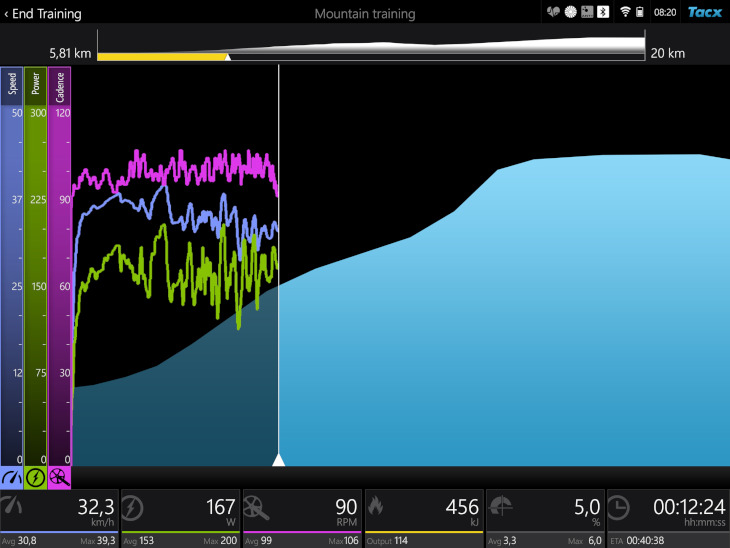730x548 pixels.
Task: Click the ETA 00:40:38 label
Action: 637,541
